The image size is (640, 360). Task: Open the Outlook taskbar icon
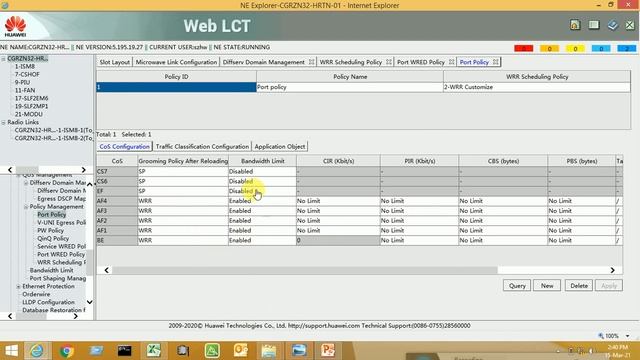pyautogui.click(x=241, y=351)
